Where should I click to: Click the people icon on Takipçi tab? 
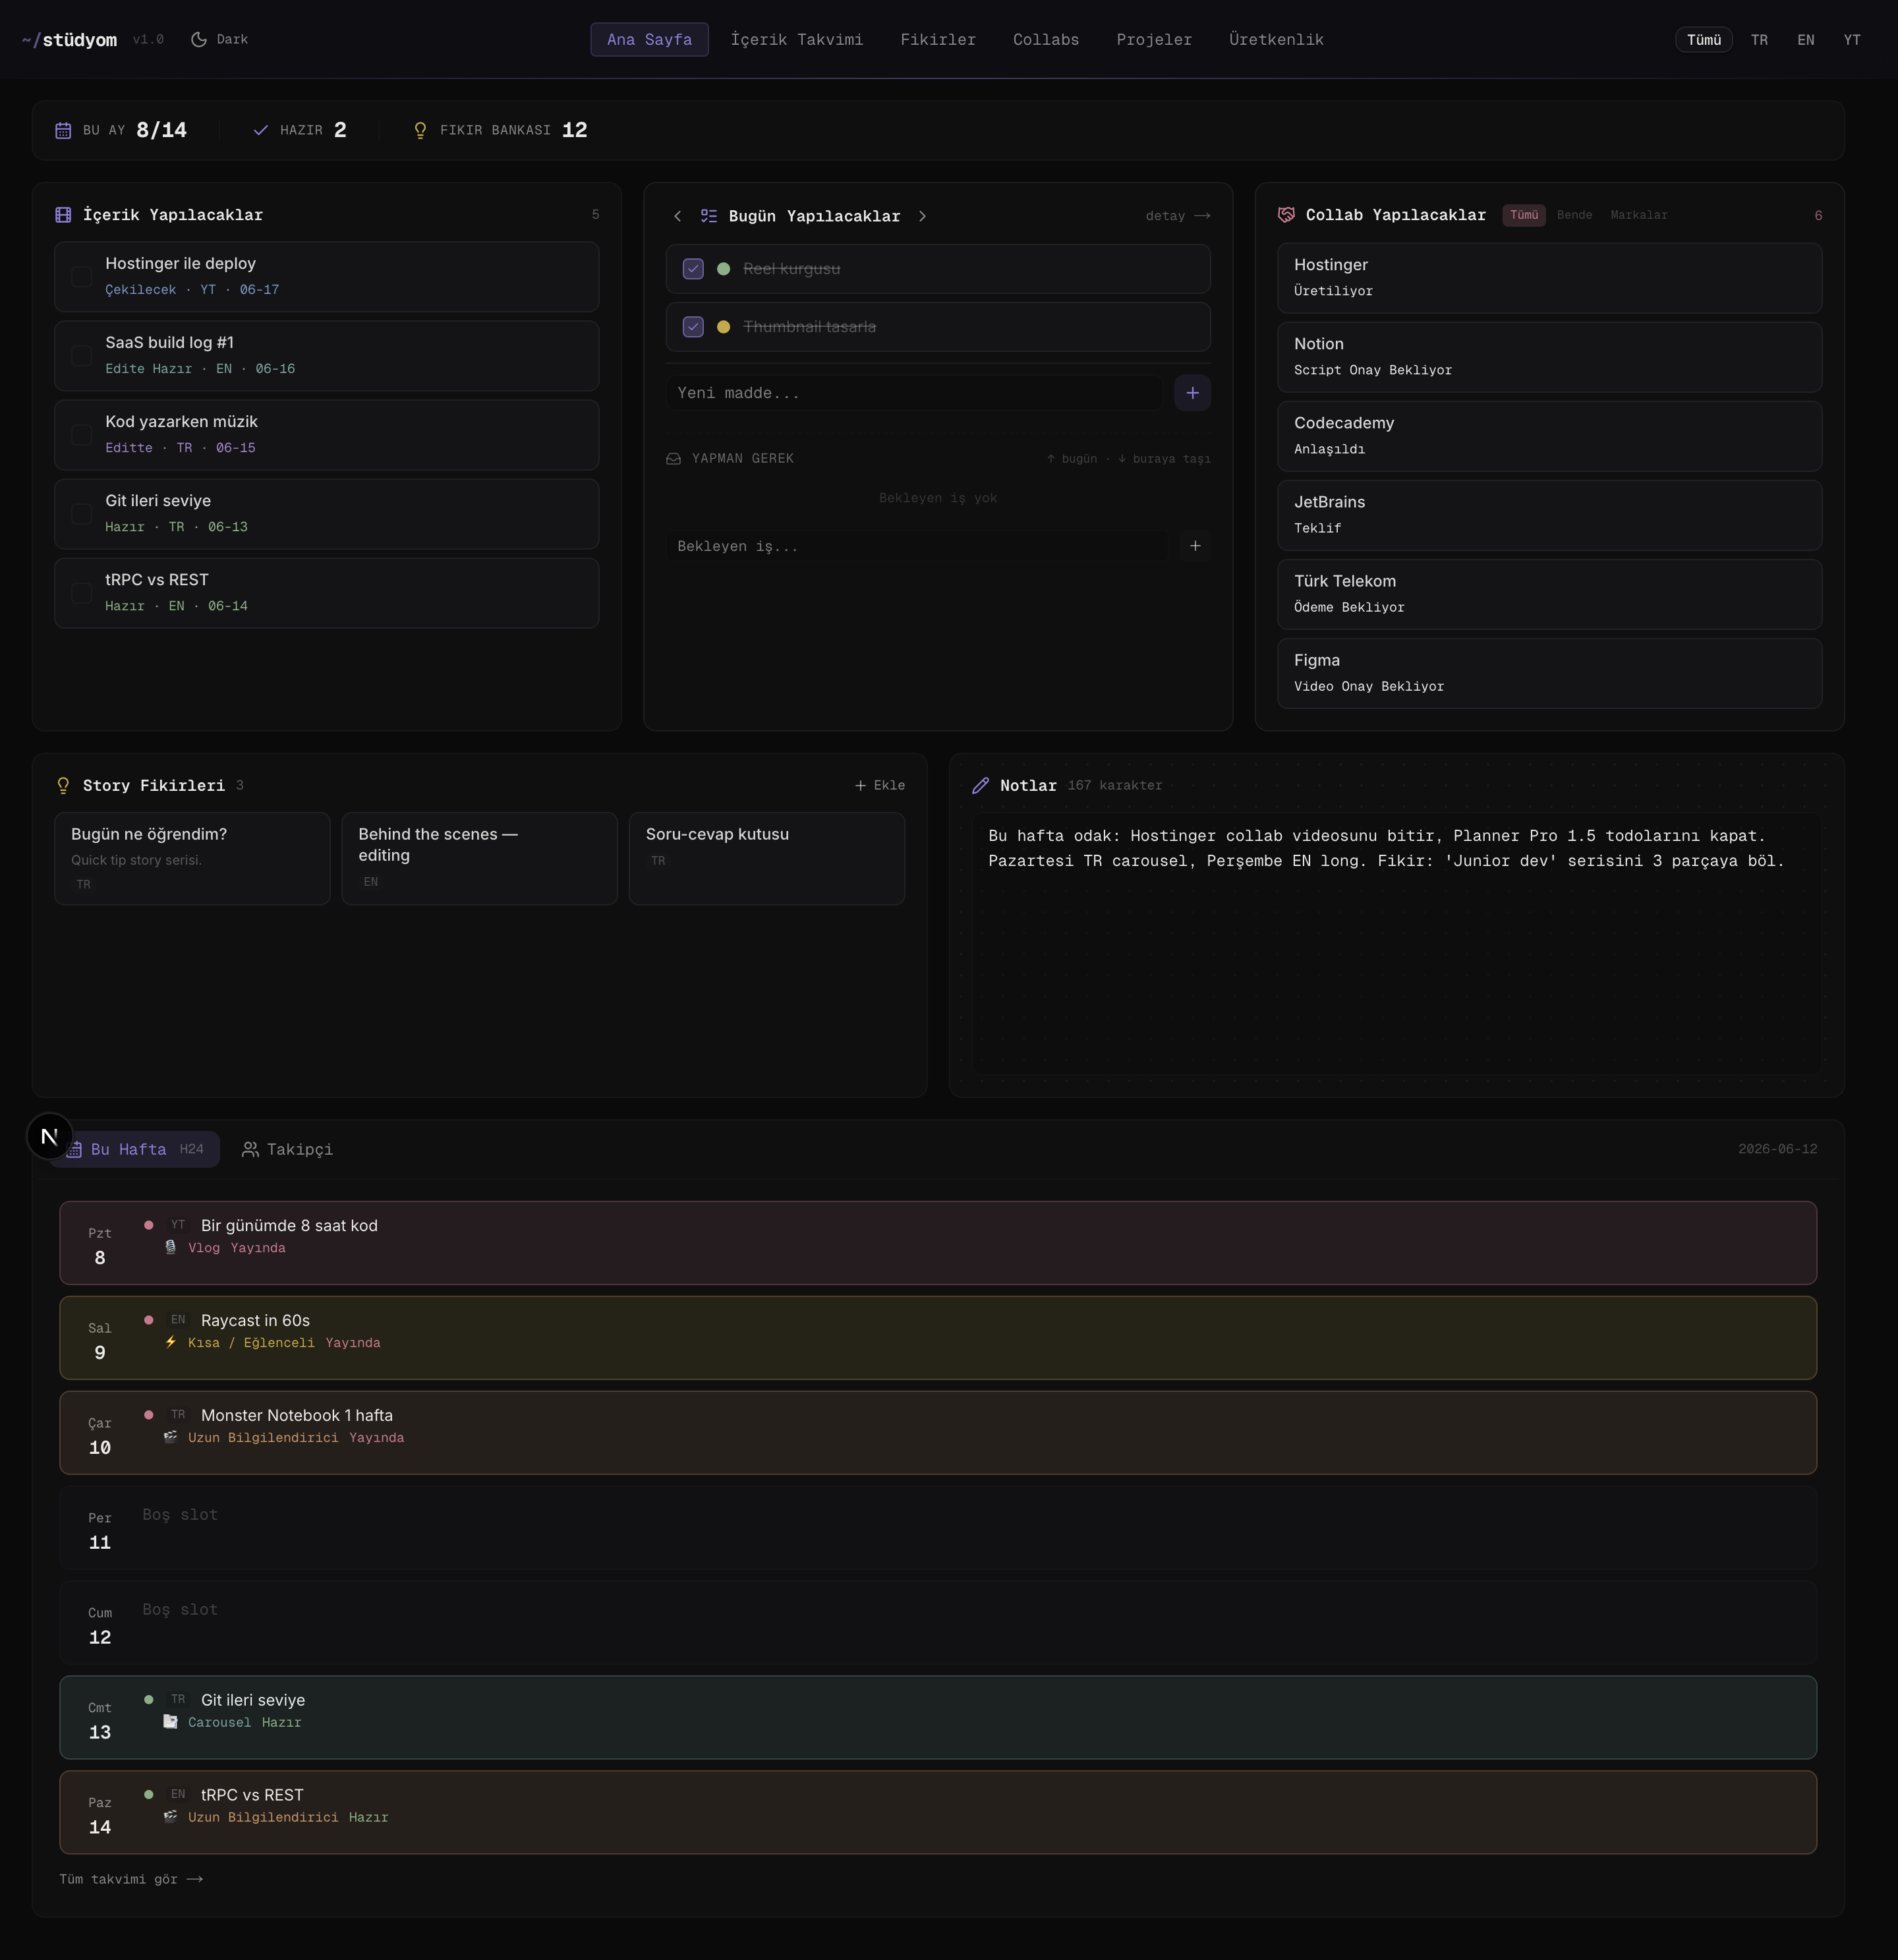pos(250,1150)
